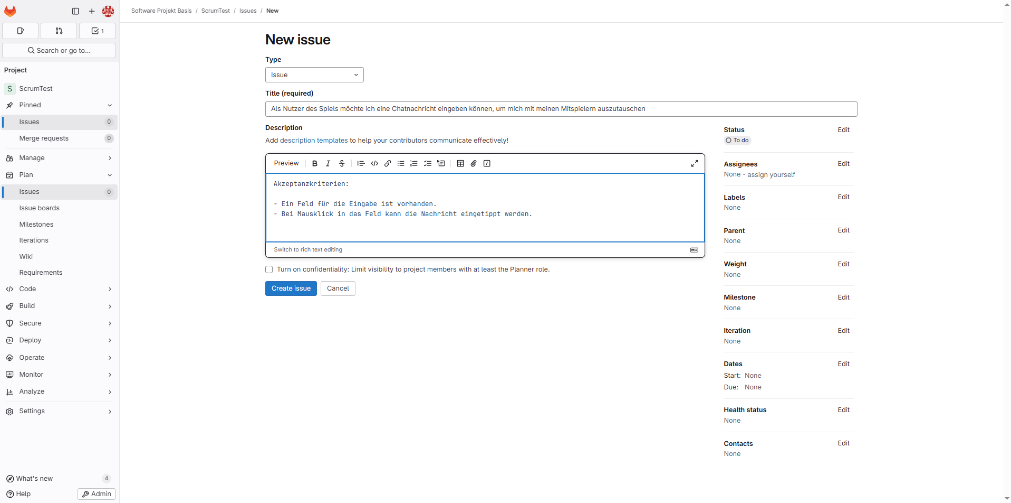1011x503 pixels.
Task: Open Issue boards in the Plan menu
Action: 39,208
